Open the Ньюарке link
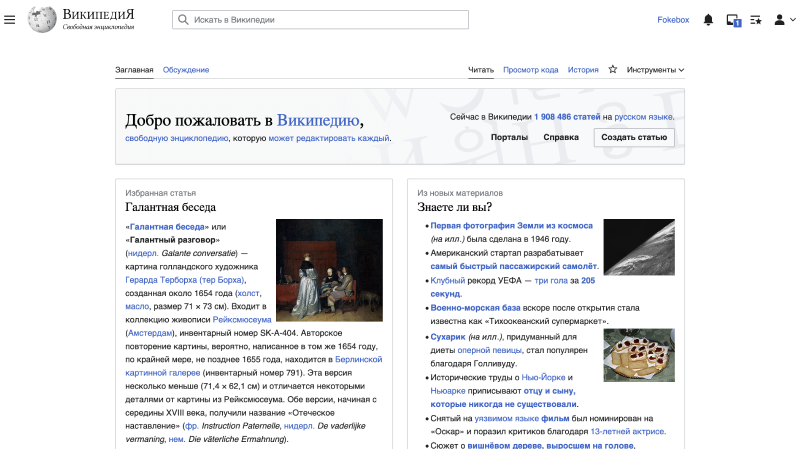The height and width of the screenshot is (449, 800). tap(448, 391)
